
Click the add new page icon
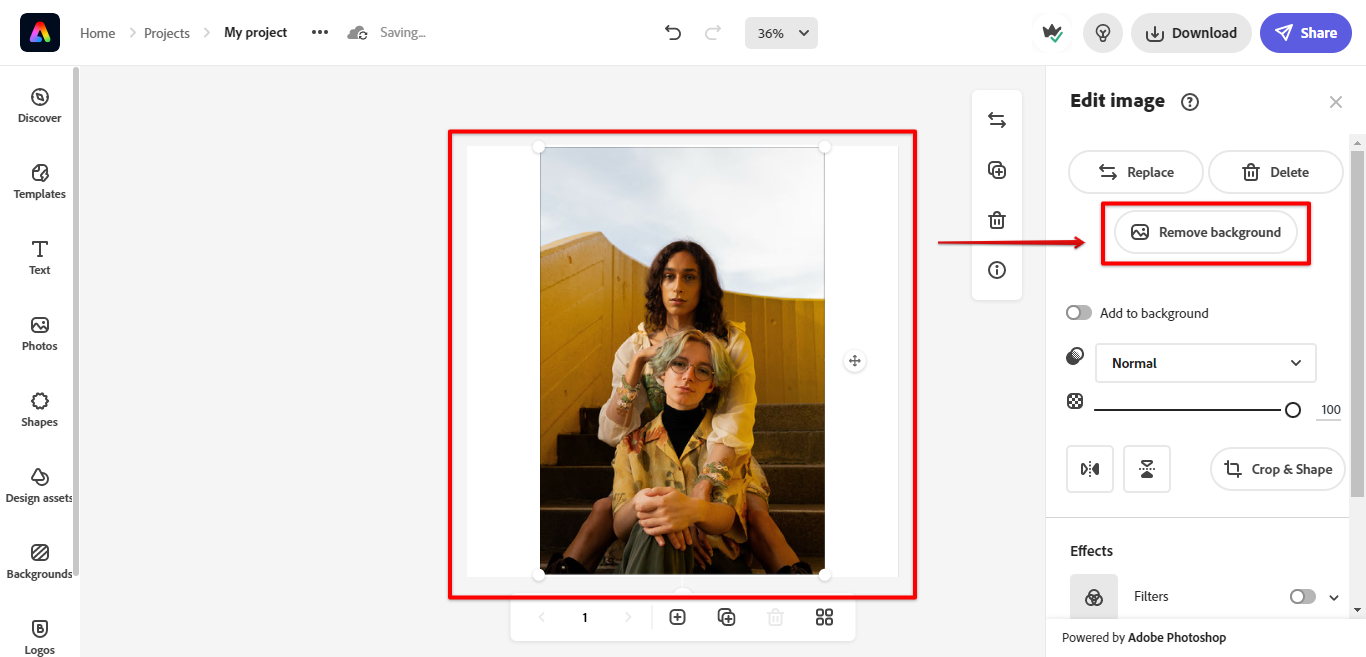(678, 617)
